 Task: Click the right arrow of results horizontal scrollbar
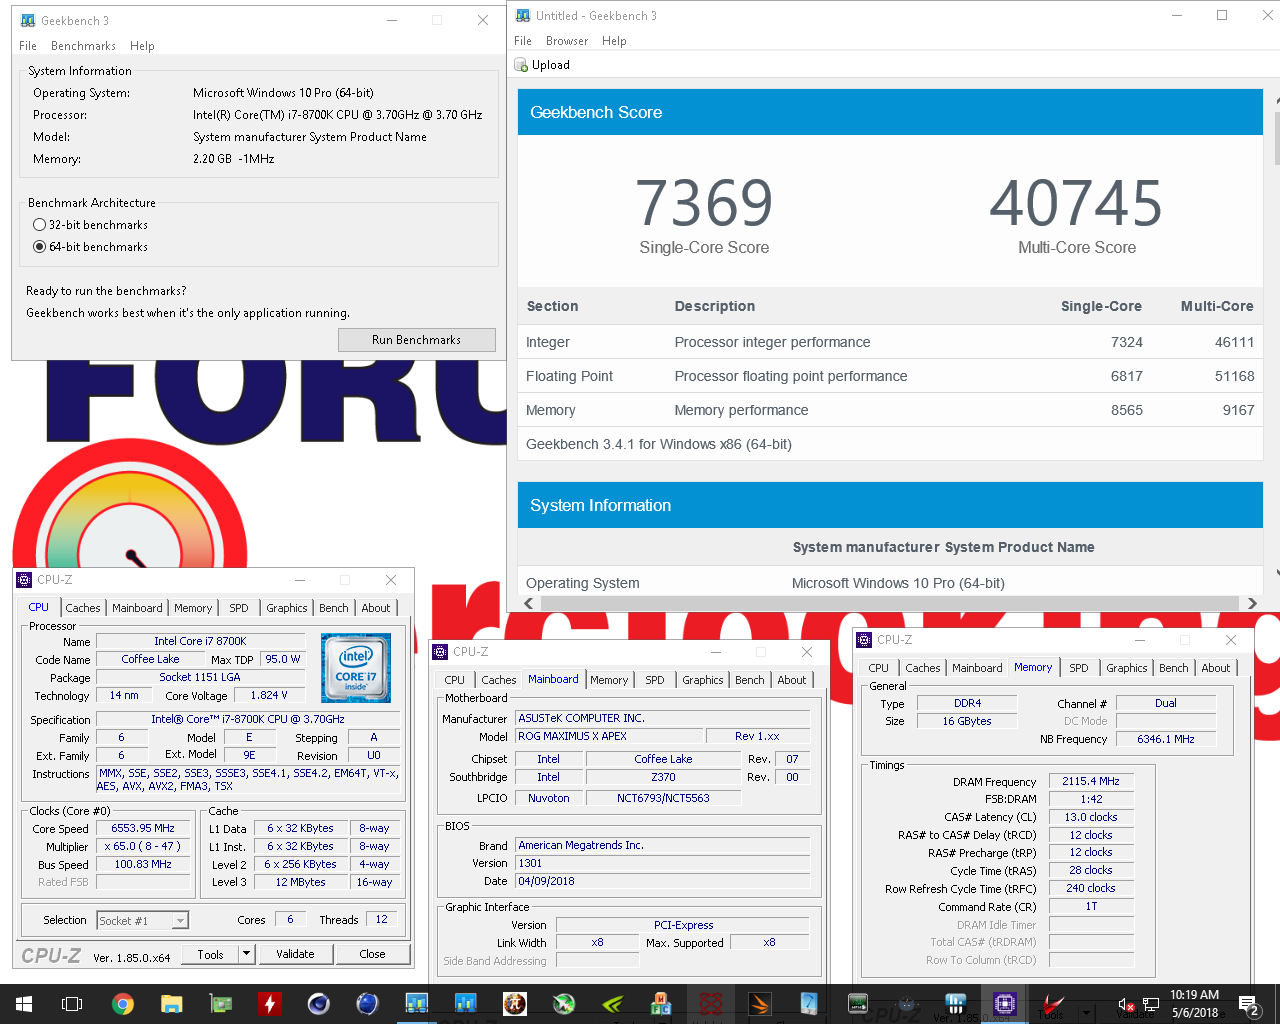click(x=1252, y=603)
